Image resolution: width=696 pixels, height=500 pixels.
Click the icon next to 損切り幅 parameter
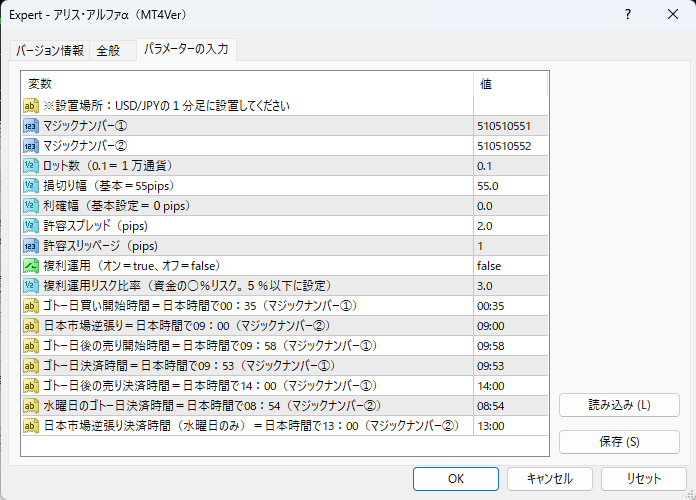click(x=31, y=186)
